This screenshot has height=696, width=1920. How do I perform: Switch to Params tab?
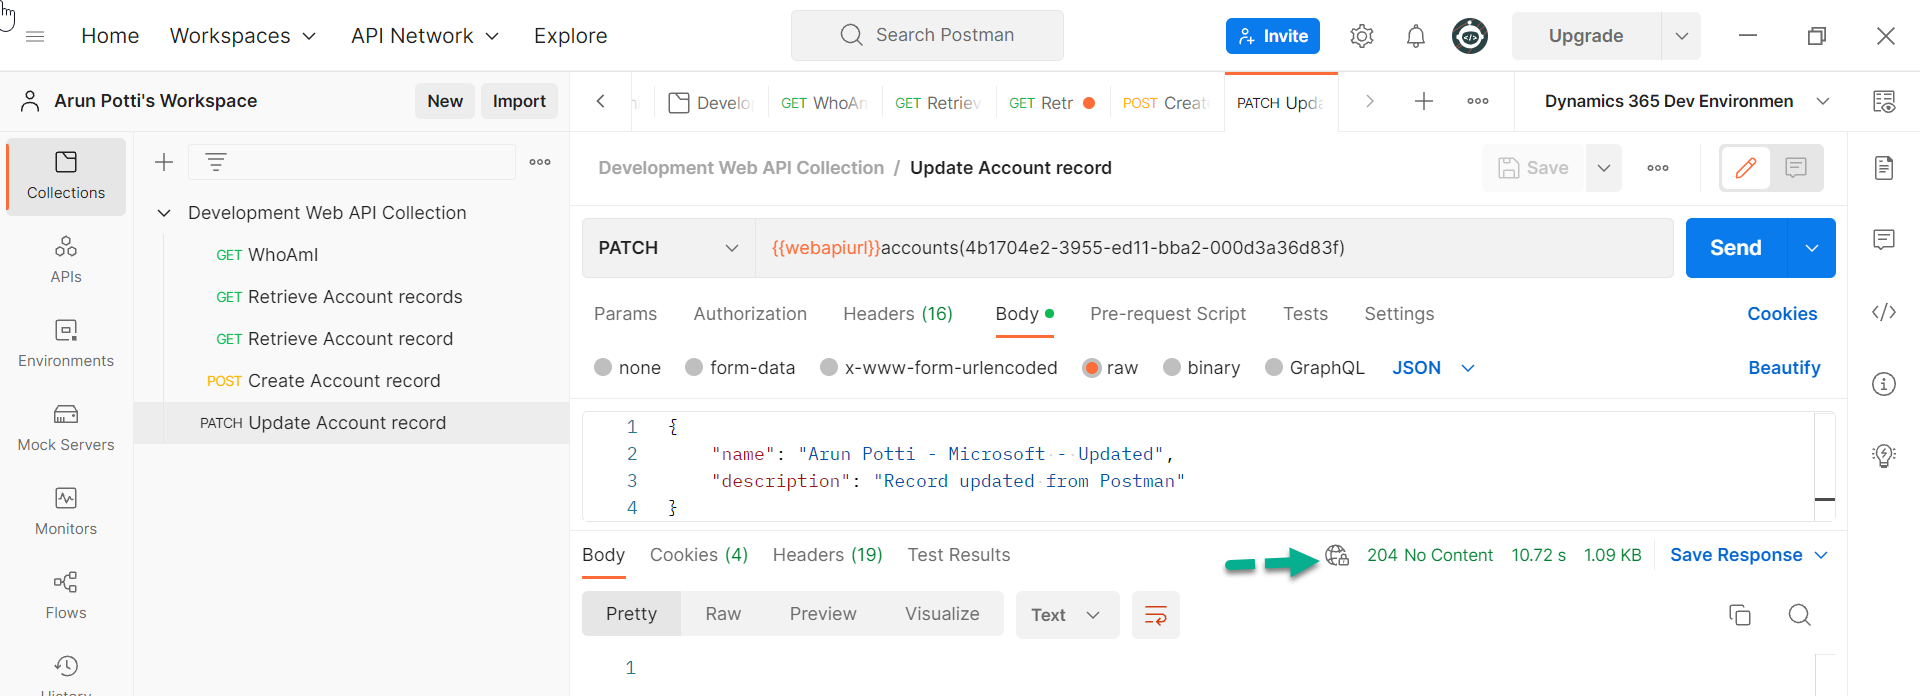[626, 314]
